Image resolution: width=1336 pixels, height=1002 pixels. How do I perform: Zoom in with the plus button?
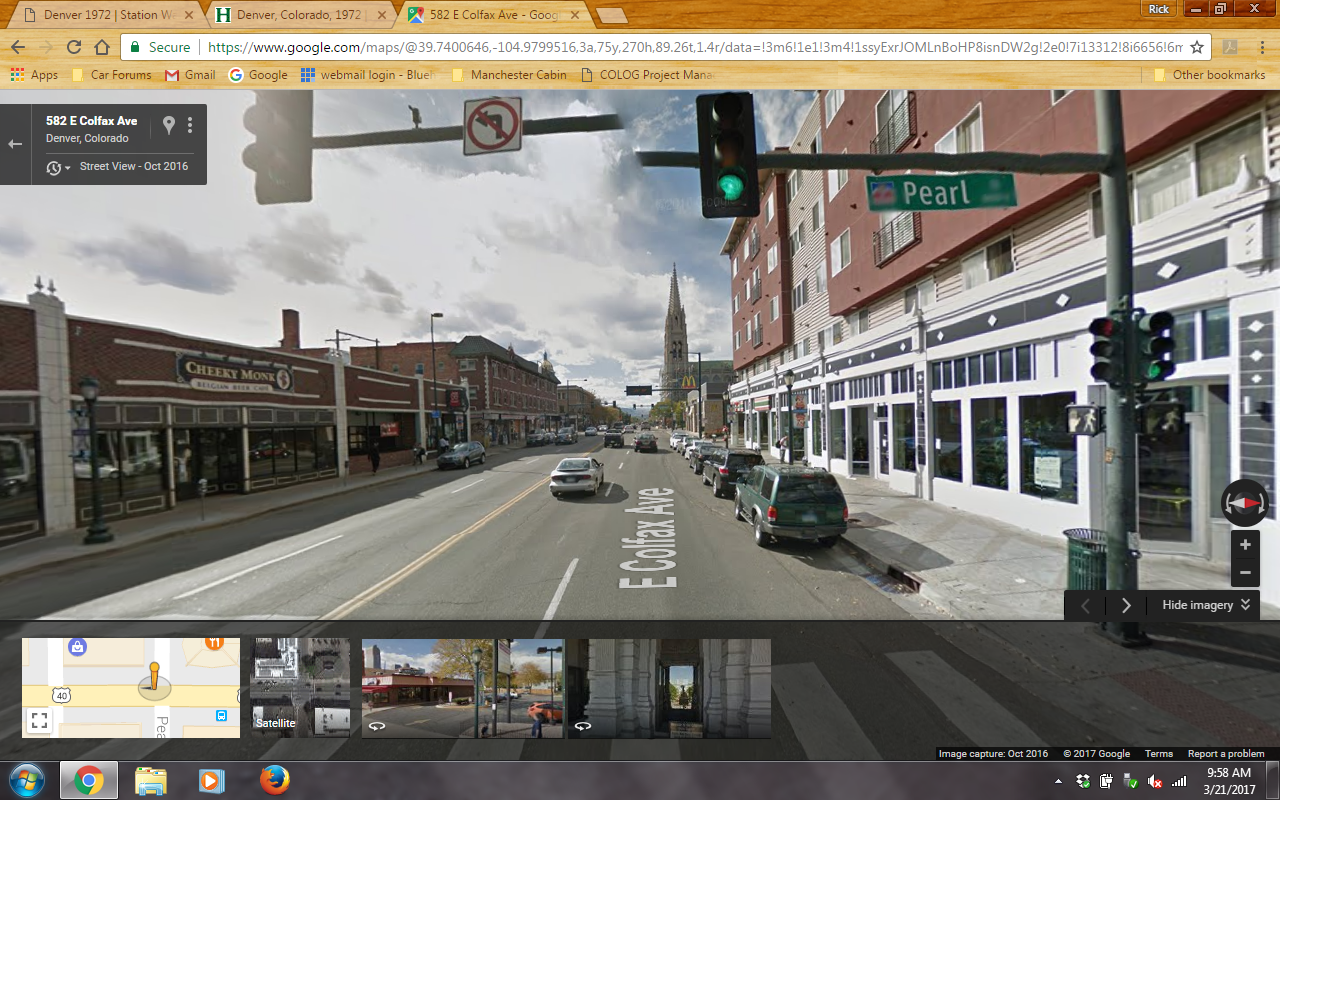point(1245,545)
